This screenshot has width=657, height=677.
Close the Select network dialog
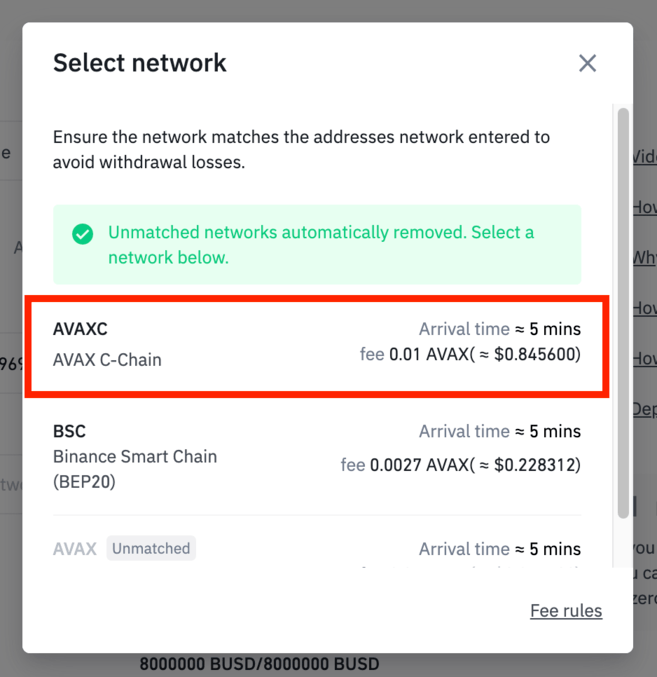coord(587,63)
